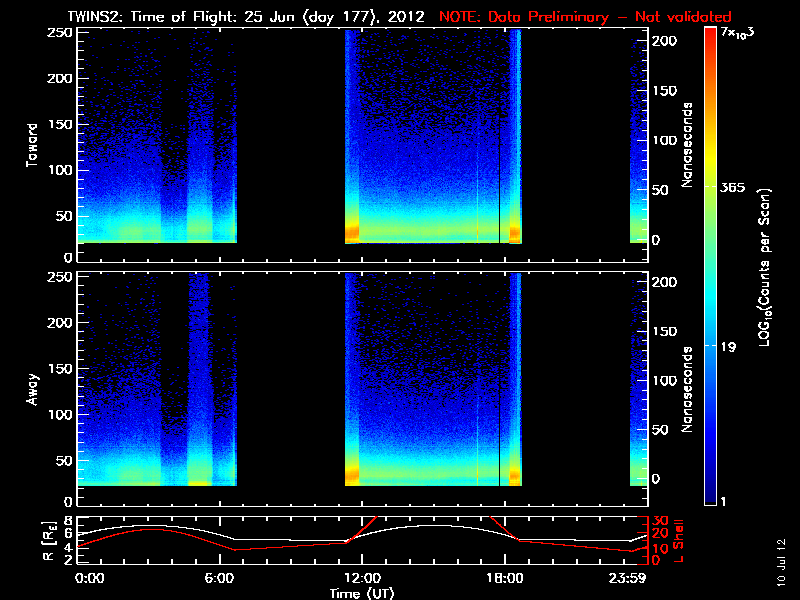Click Nanoseconds label beside Toward panel
Screen dimensions: 800x600
(x=689, y=143)
